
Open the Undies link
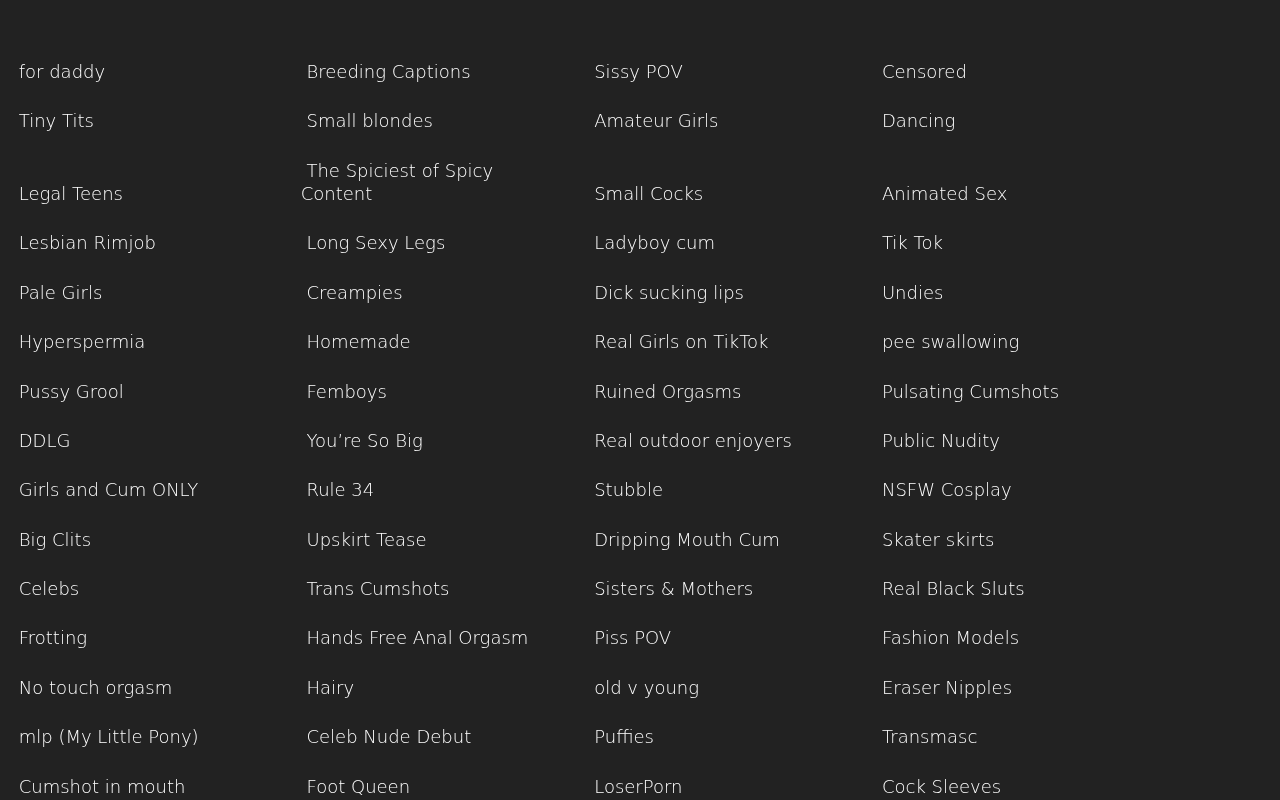(x=912, y=293)
